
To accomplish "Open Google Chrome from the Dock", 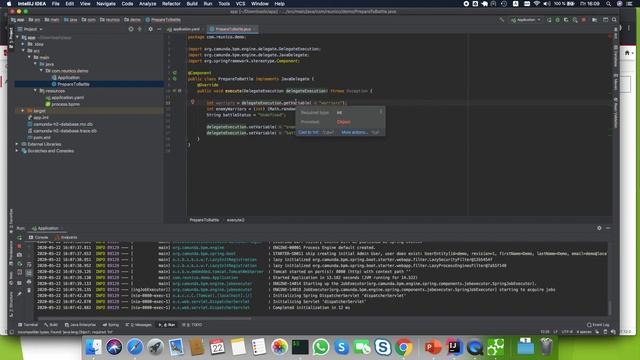I will coord(403,347).
